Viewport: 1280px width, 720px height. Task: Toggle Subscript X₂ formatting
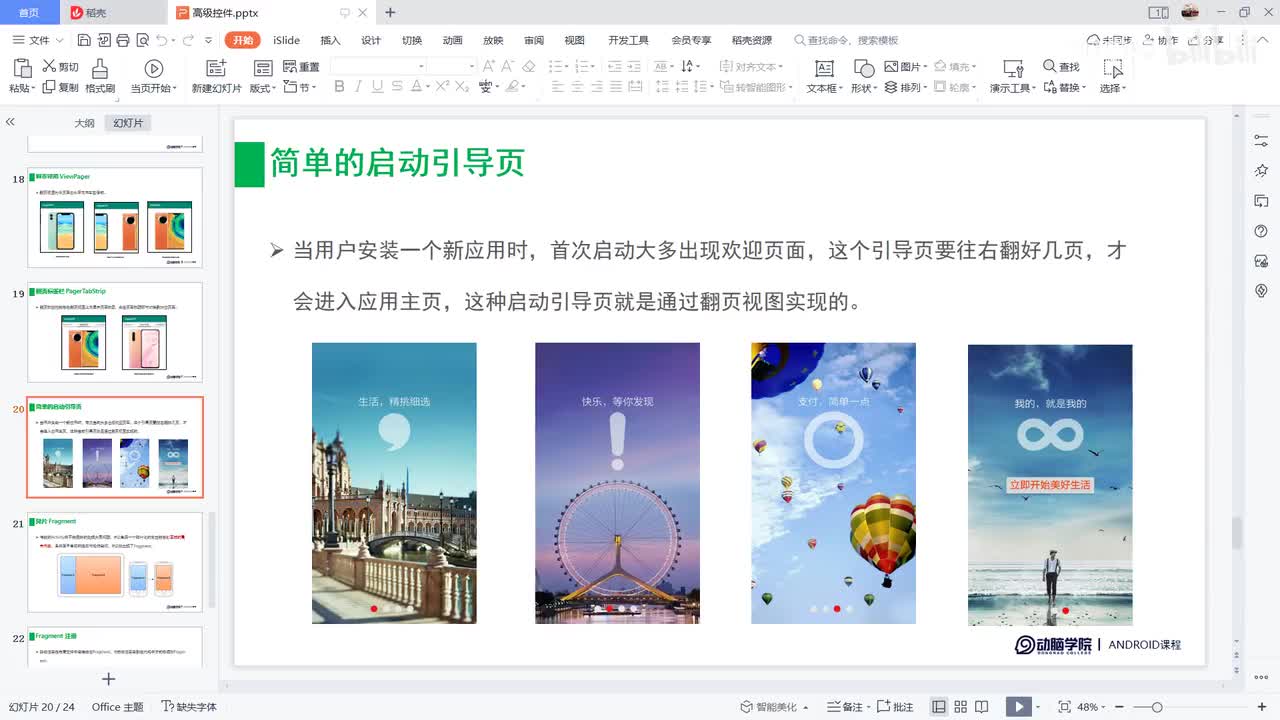[x=461, y=87]
